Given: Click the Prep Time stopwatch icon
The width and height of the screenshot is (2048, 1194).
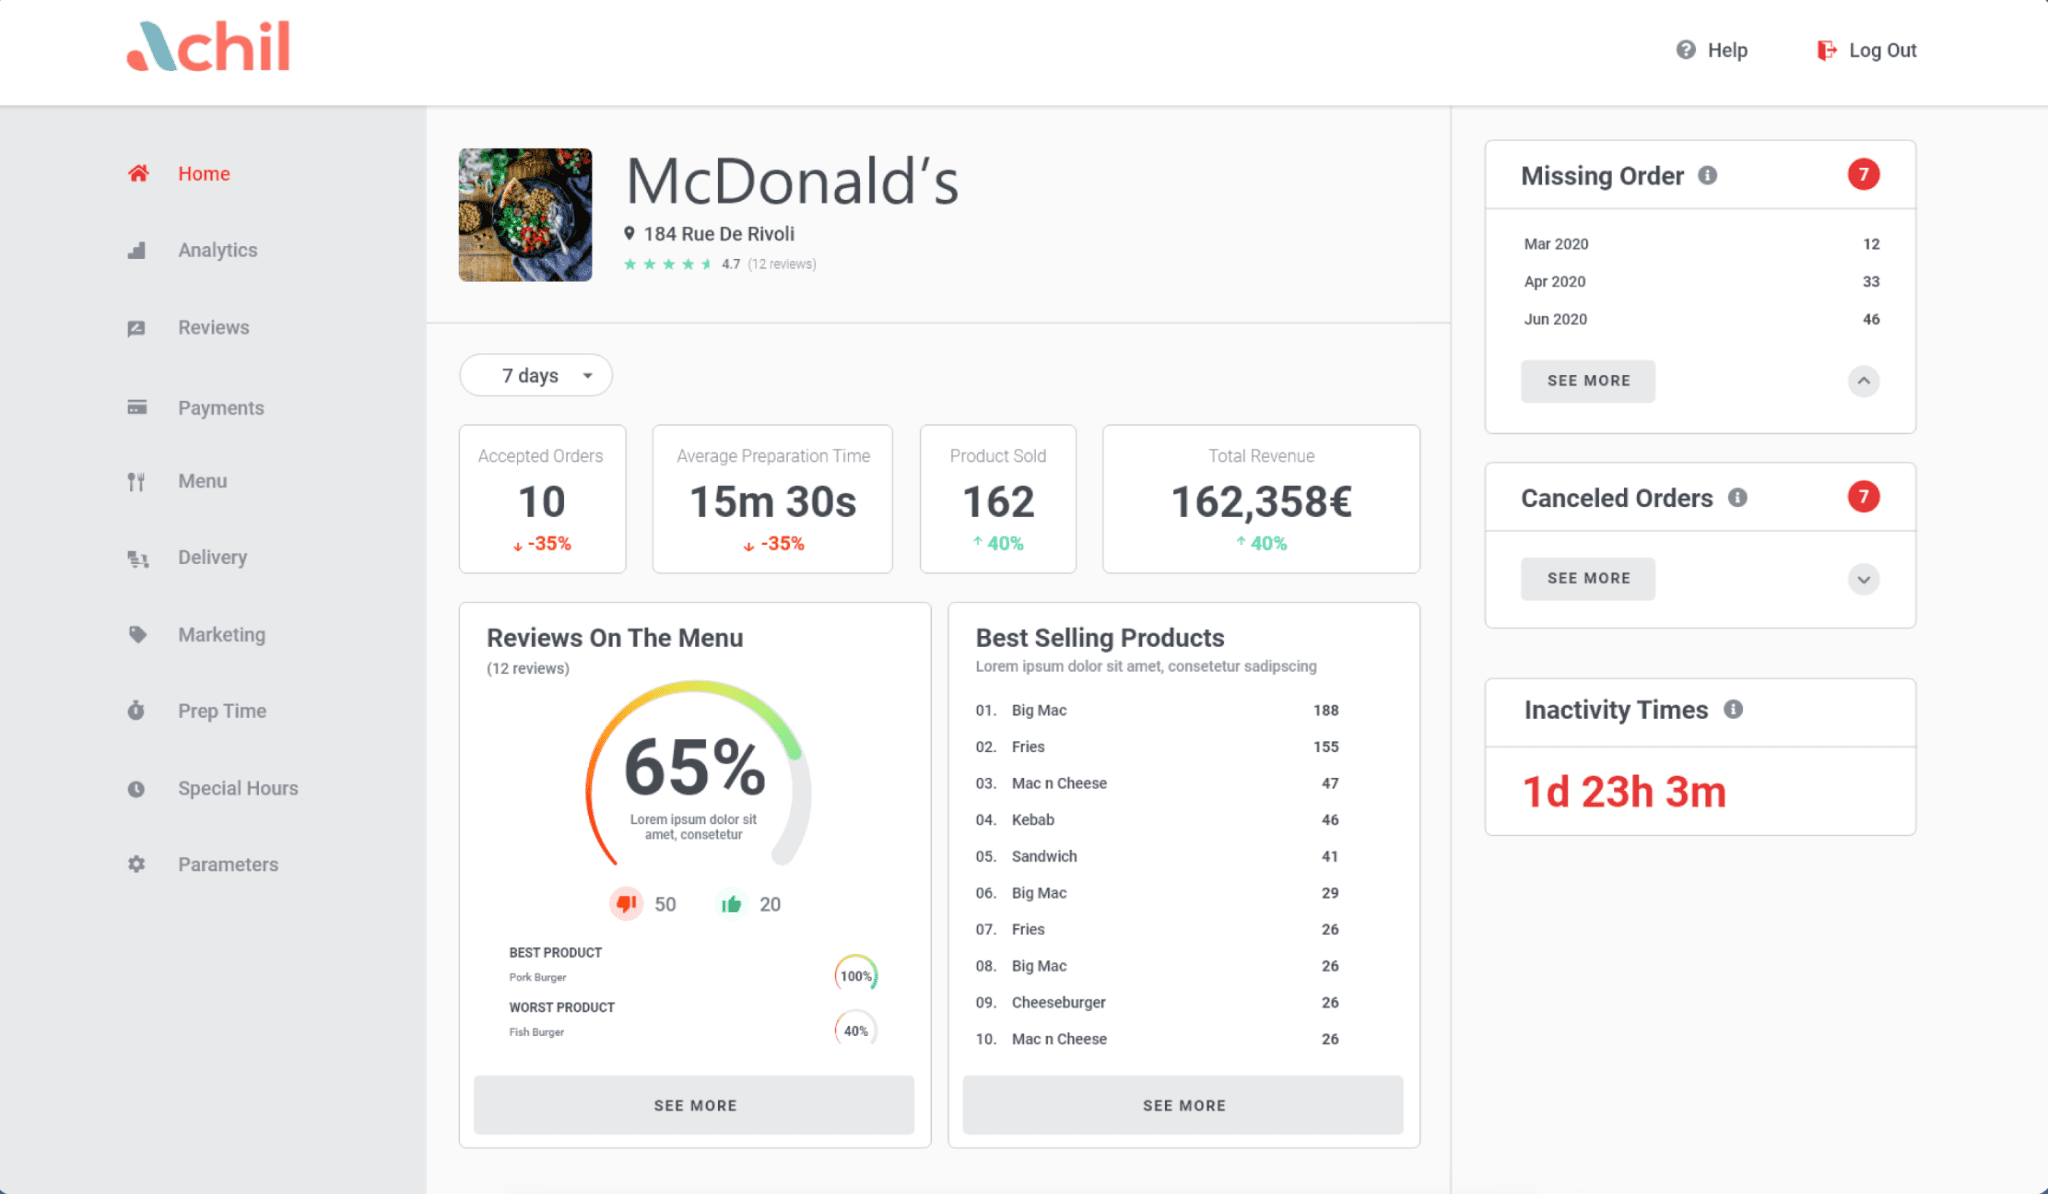Looking at the screenshot, I should click(x=136, y=711).
